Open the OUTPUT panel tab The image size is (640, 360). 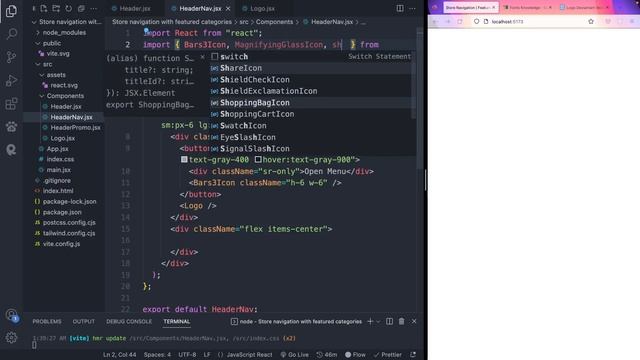point(84,322)
